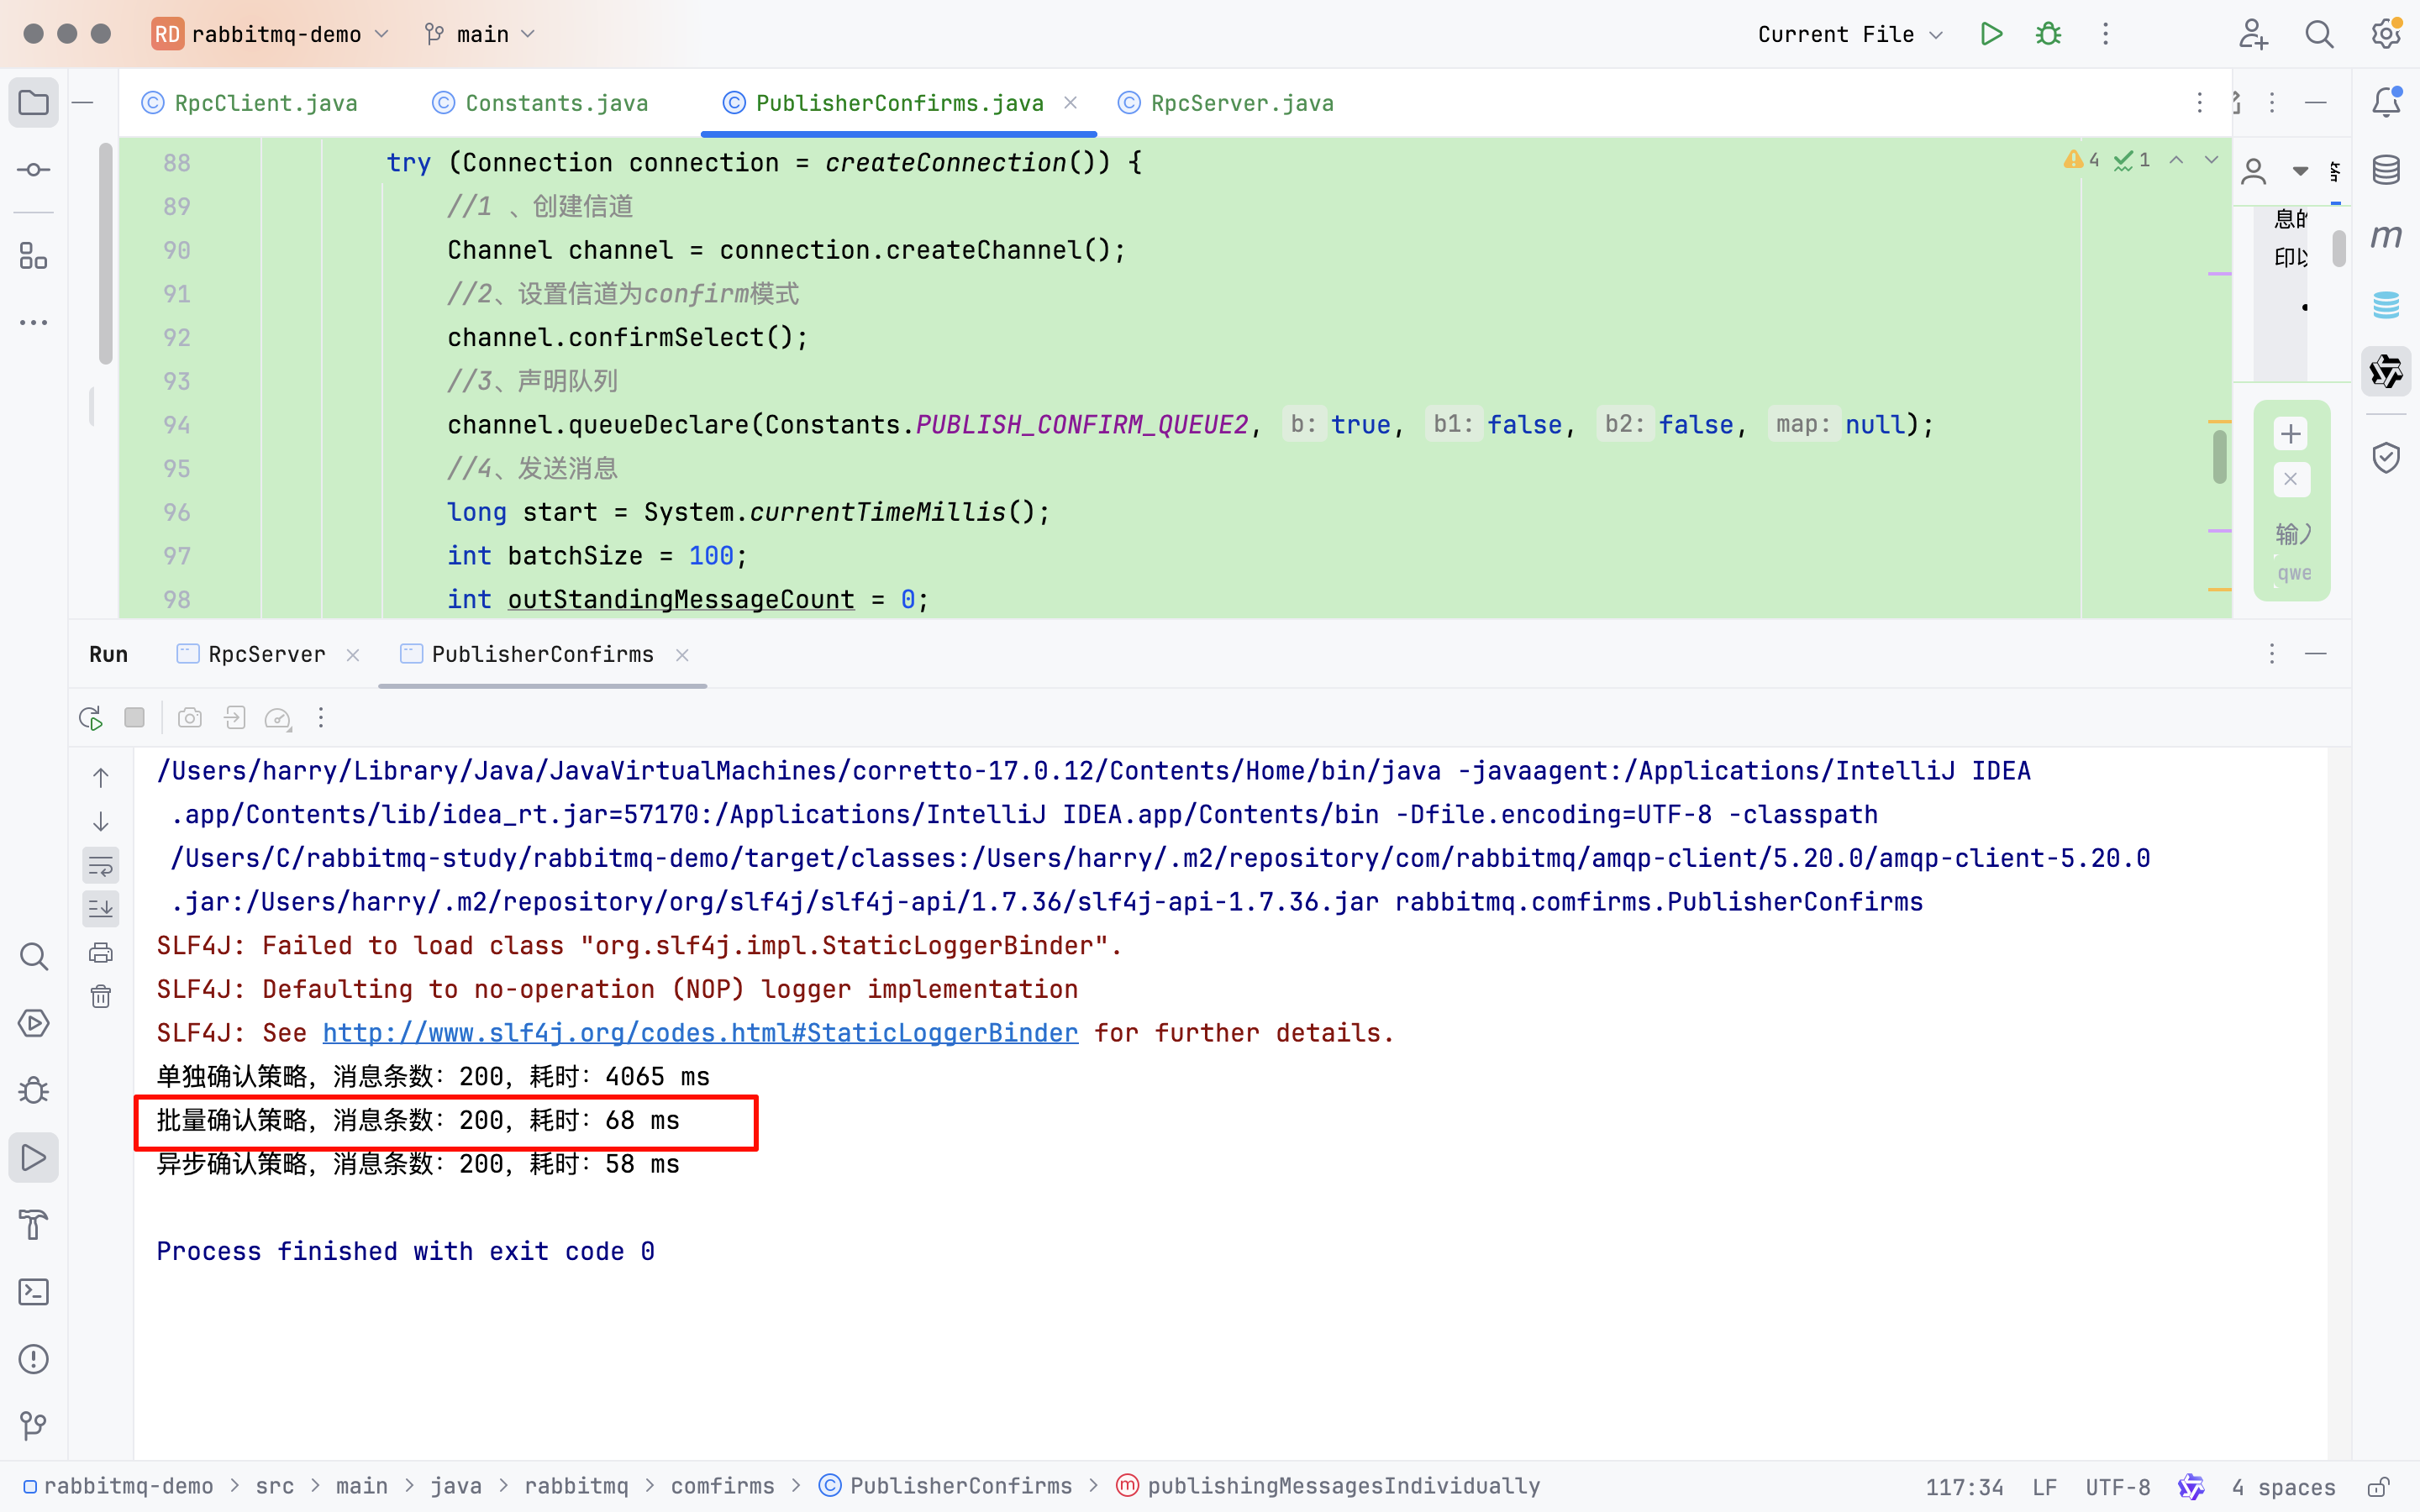Click the Rerun PublisherConfirms icon
Viewport: 2420px width, 1512px height.
pos(91,718)
